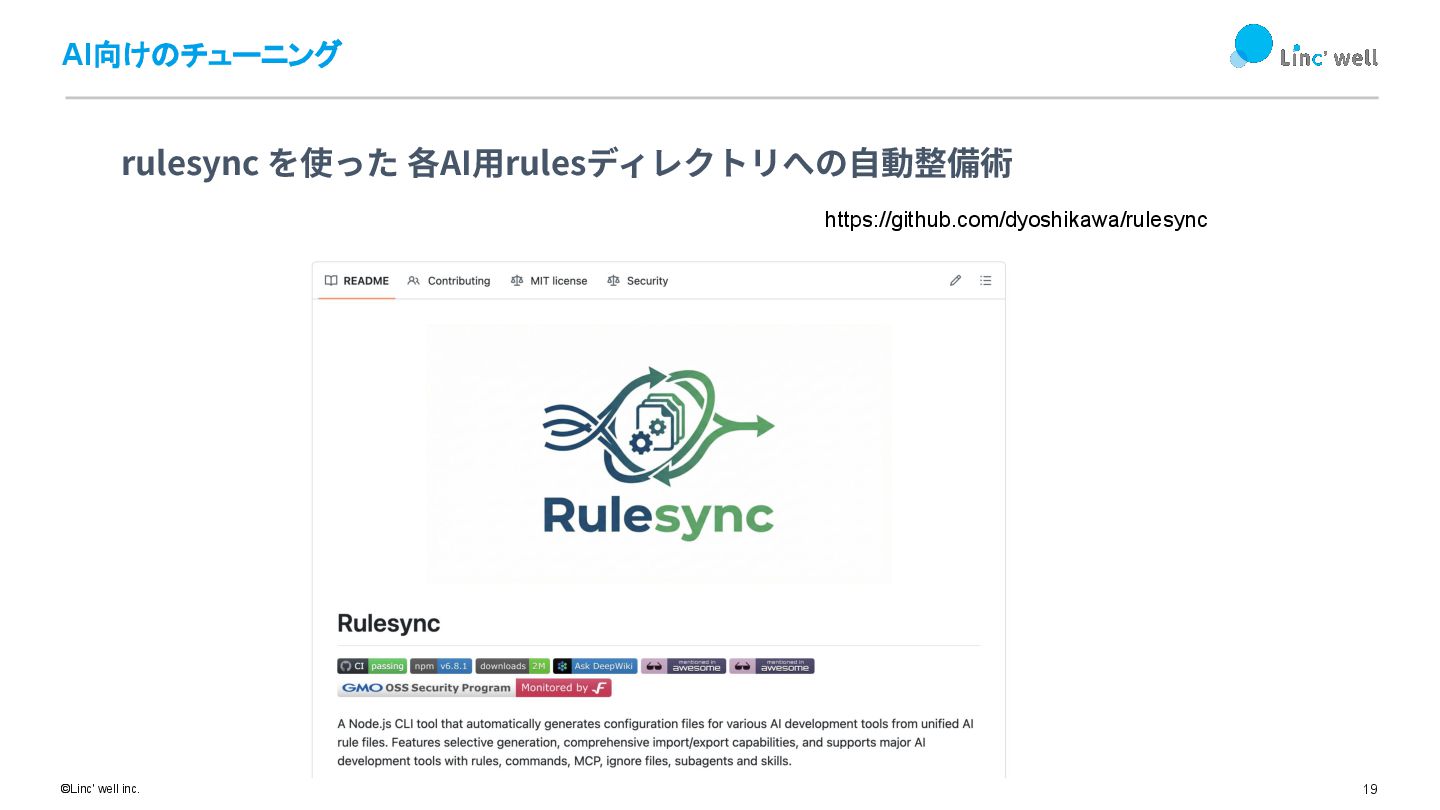Click the ©Linc' well inc. footer text
This screenshot has width=1440, height=810.
click(x=100, y=789)
